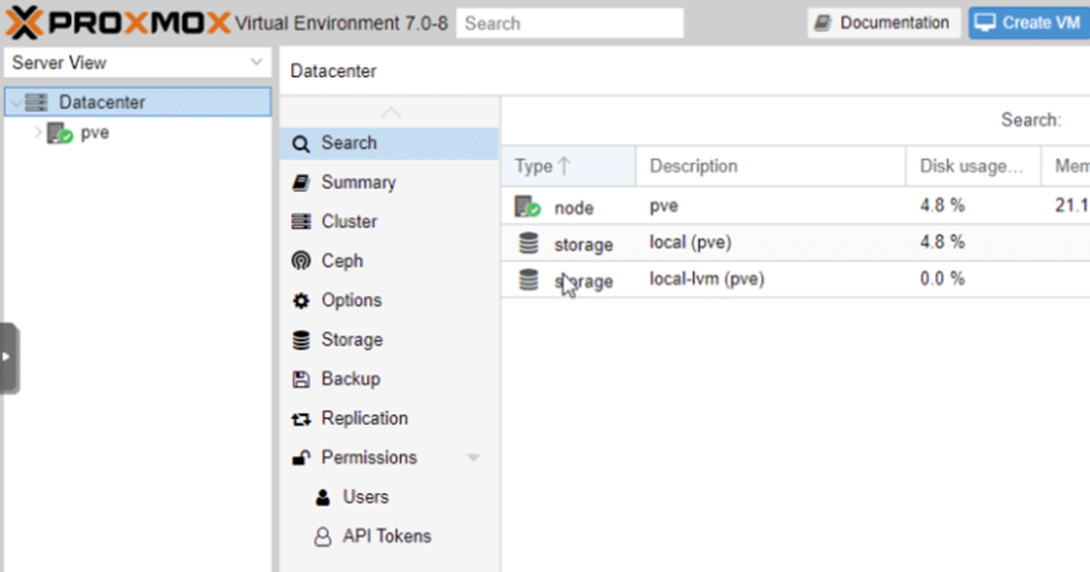1090x572 pixels.
Task: Click the Create VM button
Action: tap(1029, 23)
